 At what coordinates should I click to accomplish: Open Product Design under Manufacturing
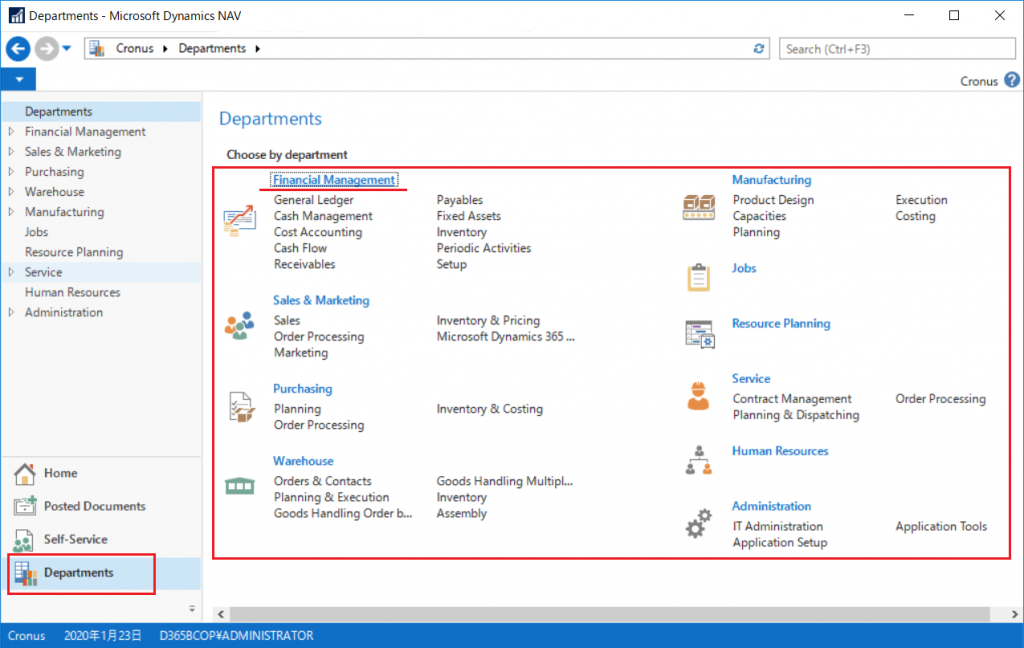773,200
